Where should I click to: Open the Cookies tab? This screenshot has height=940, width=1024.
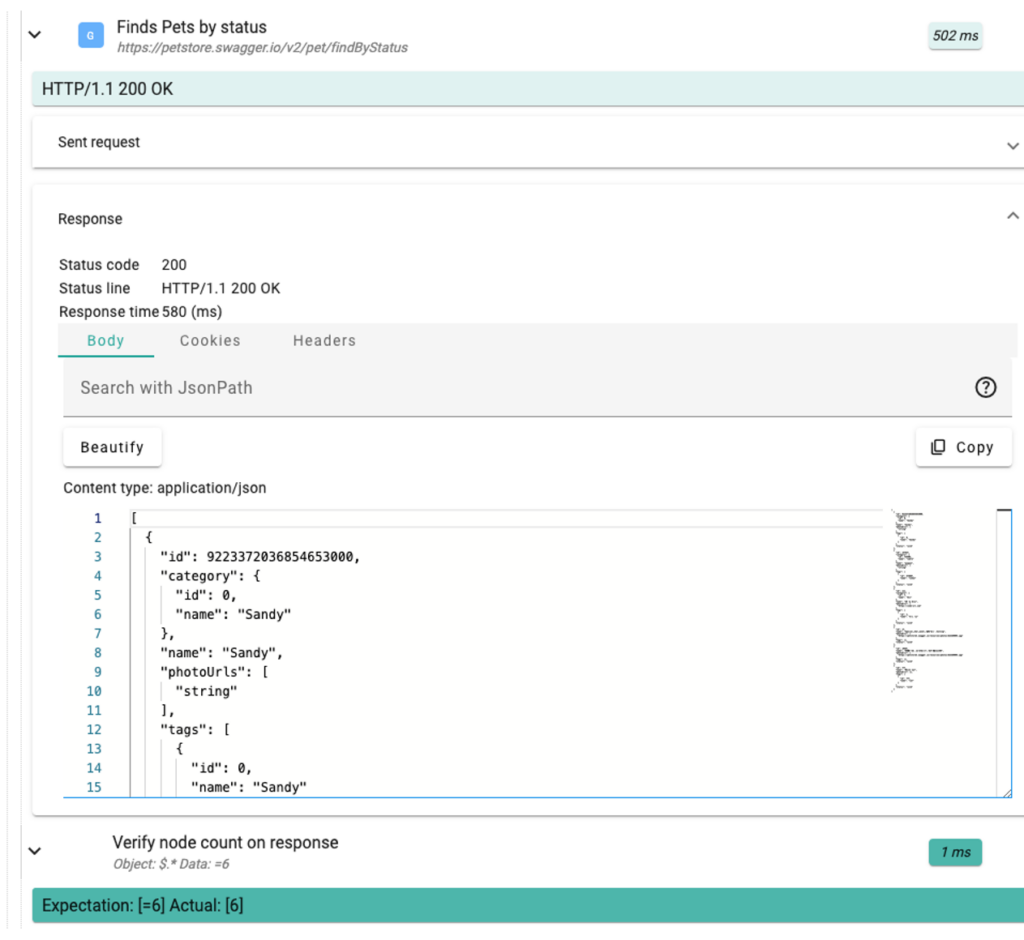210,340
